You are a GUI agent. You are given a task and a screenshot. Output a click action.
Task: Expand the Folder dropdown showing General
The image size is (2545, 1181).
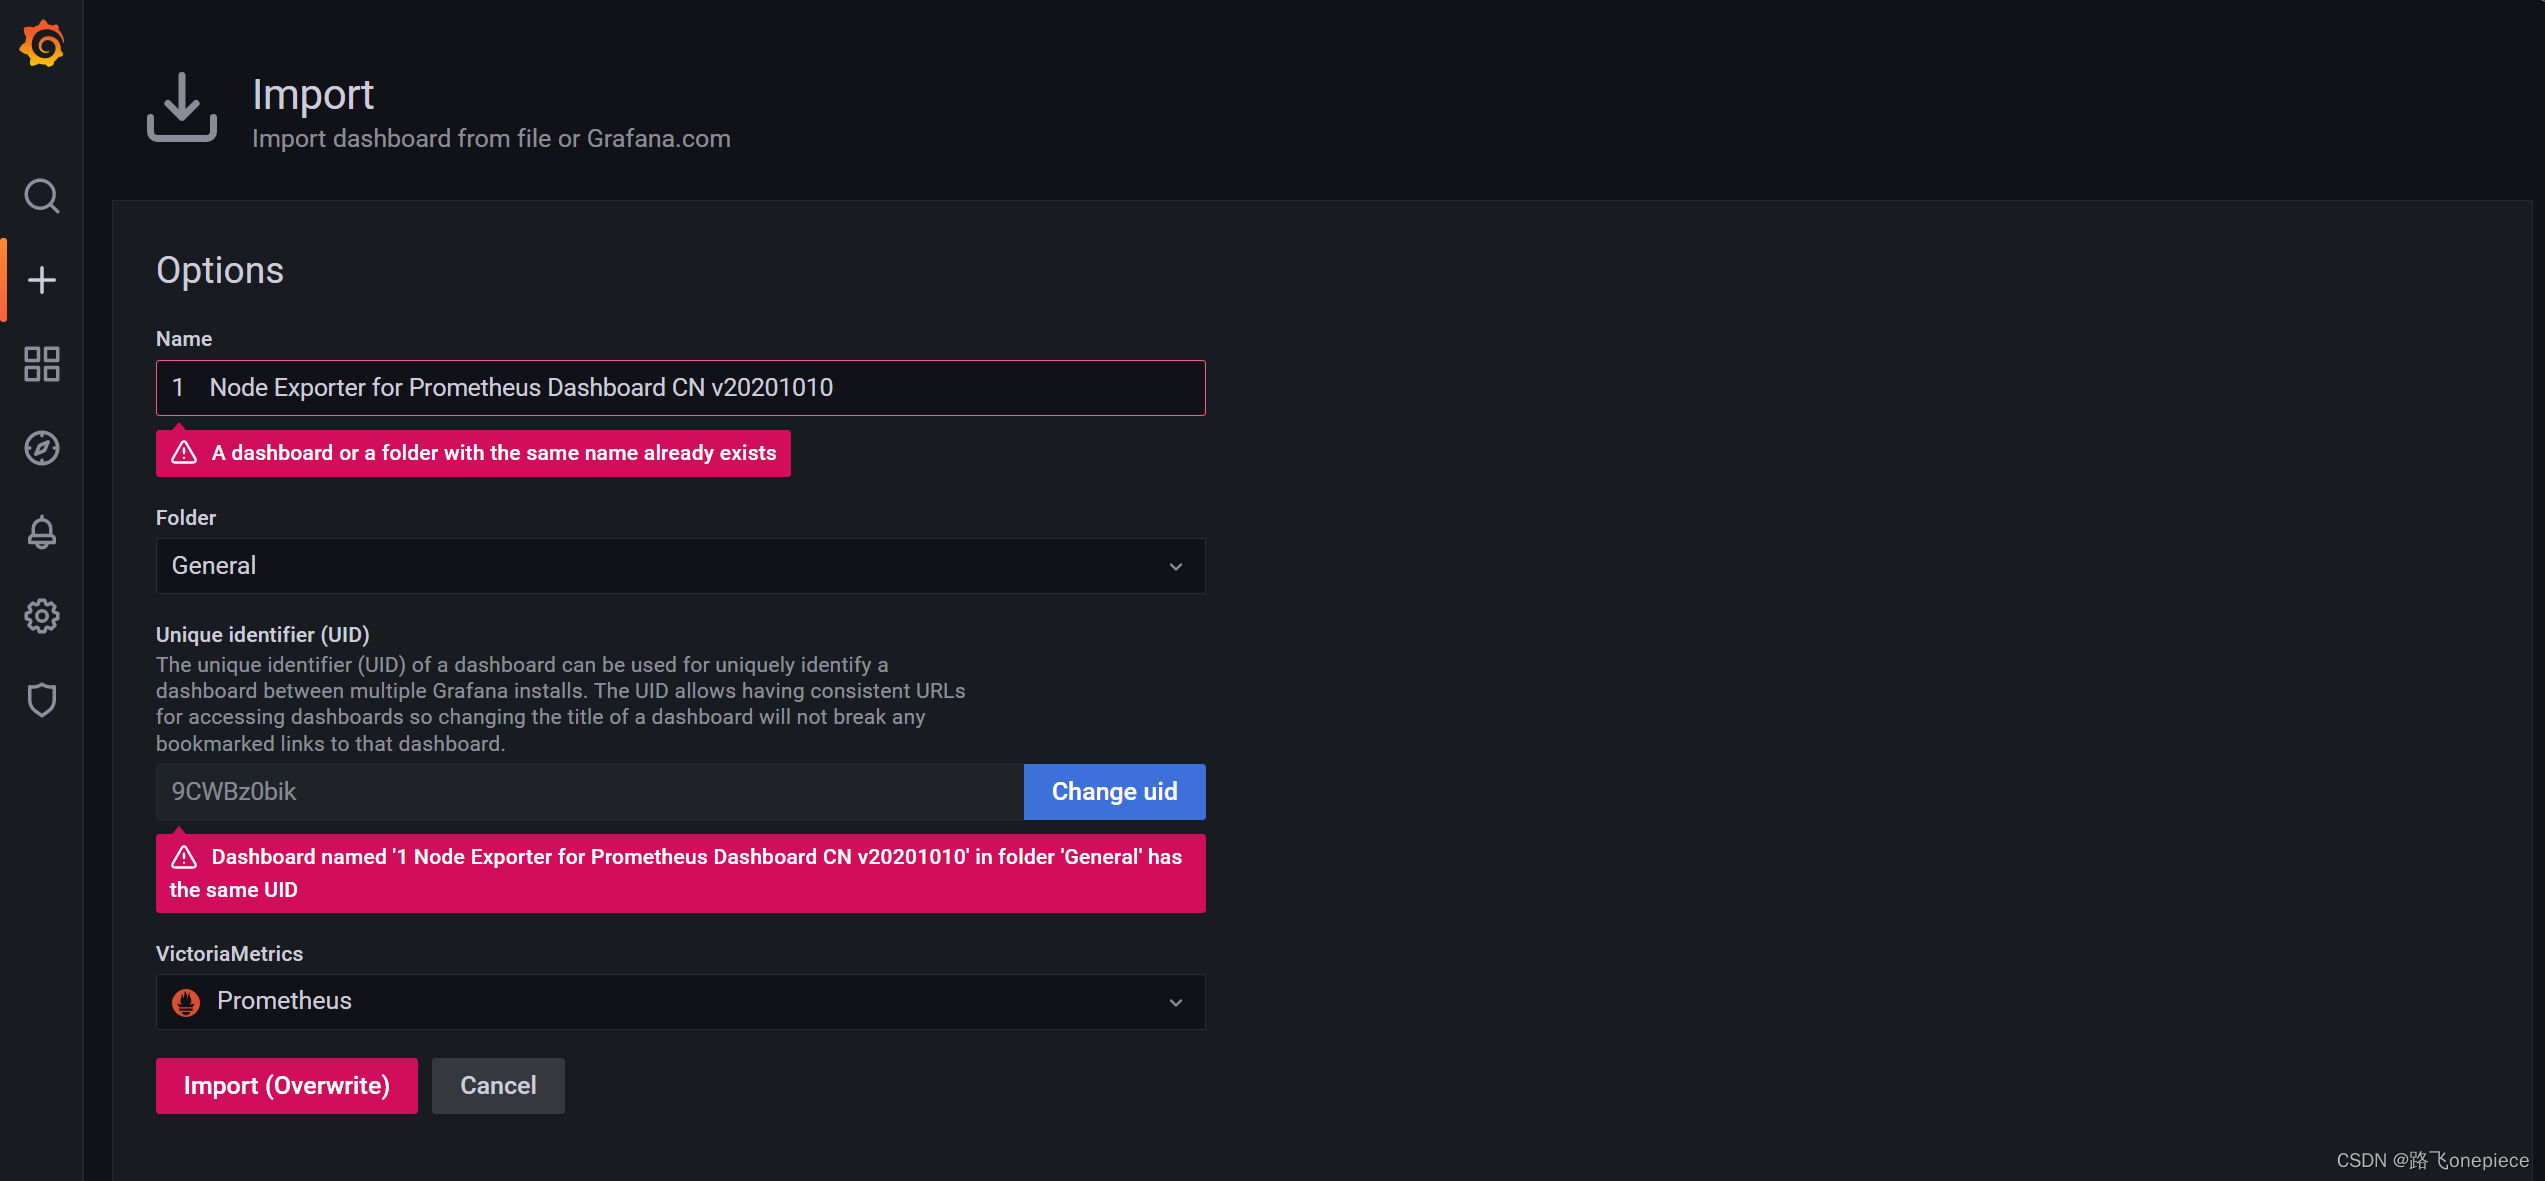point(680,566)
